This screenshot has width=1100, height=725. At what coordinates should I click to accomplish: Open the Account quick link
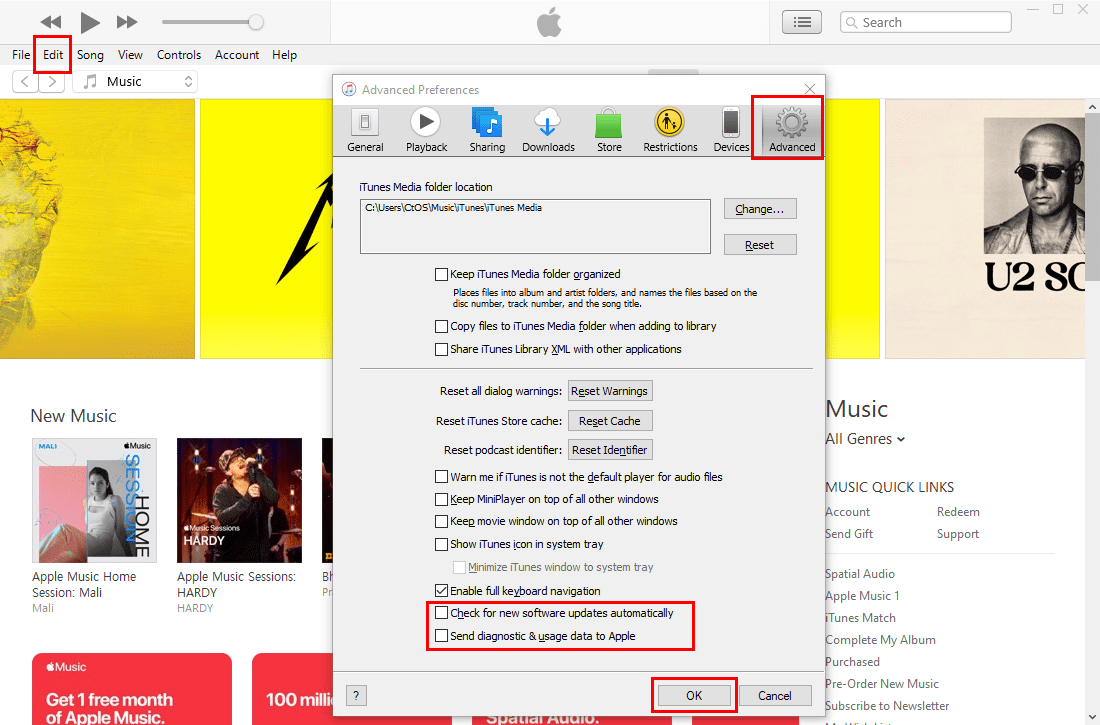pyautogui.click(x=847, y=512)
